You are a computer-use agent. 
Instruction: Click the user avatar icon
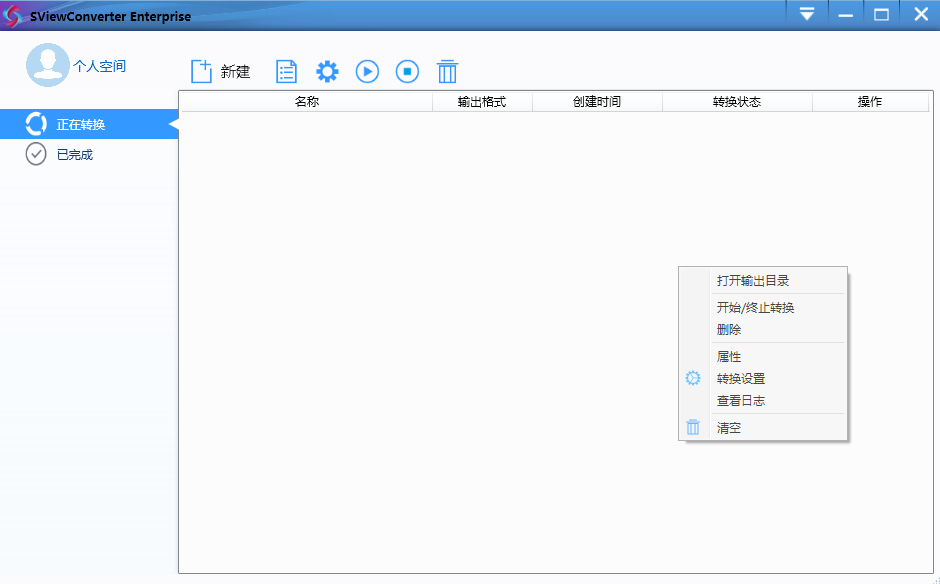click(47, 65)
